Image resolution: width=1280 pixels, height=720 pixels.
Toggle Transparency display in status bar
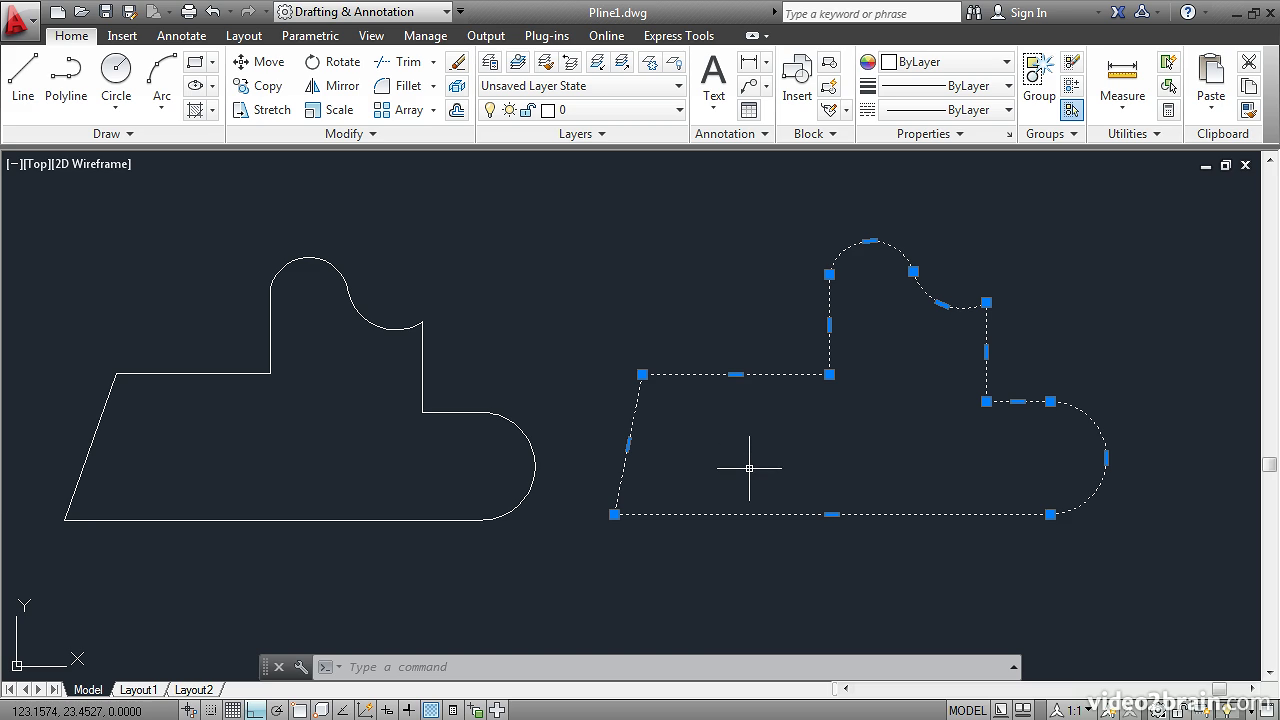(x=431, y=711)
